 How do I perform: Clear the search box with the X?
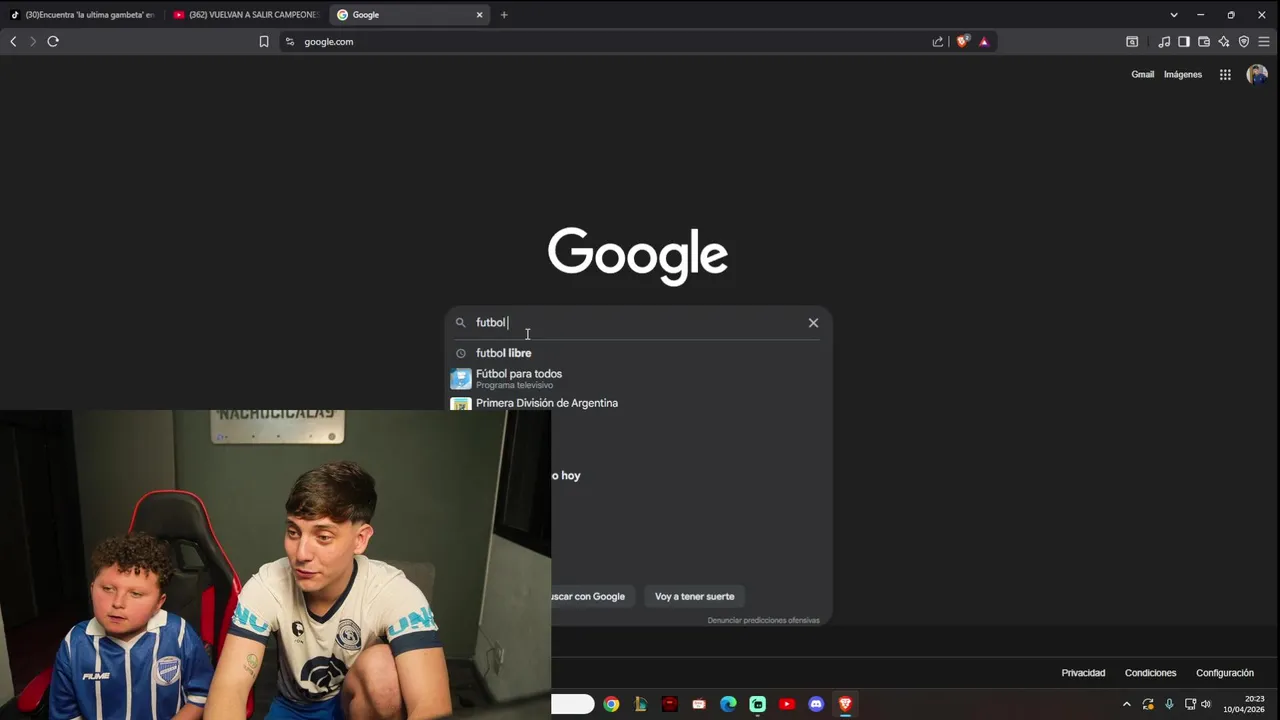point(813,323)
